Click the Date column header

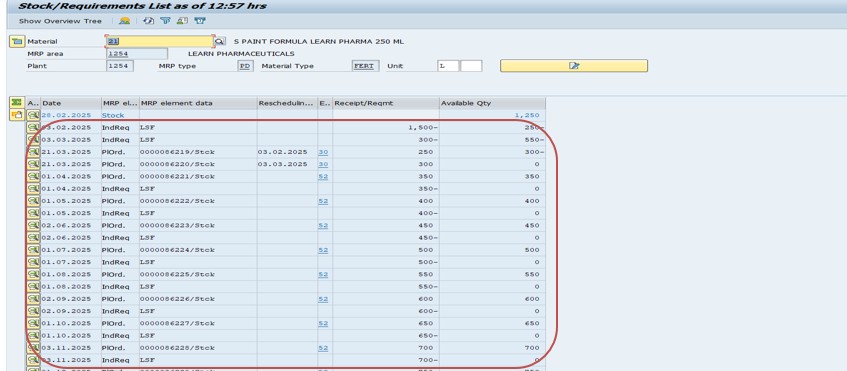click(x=71, y=103)
